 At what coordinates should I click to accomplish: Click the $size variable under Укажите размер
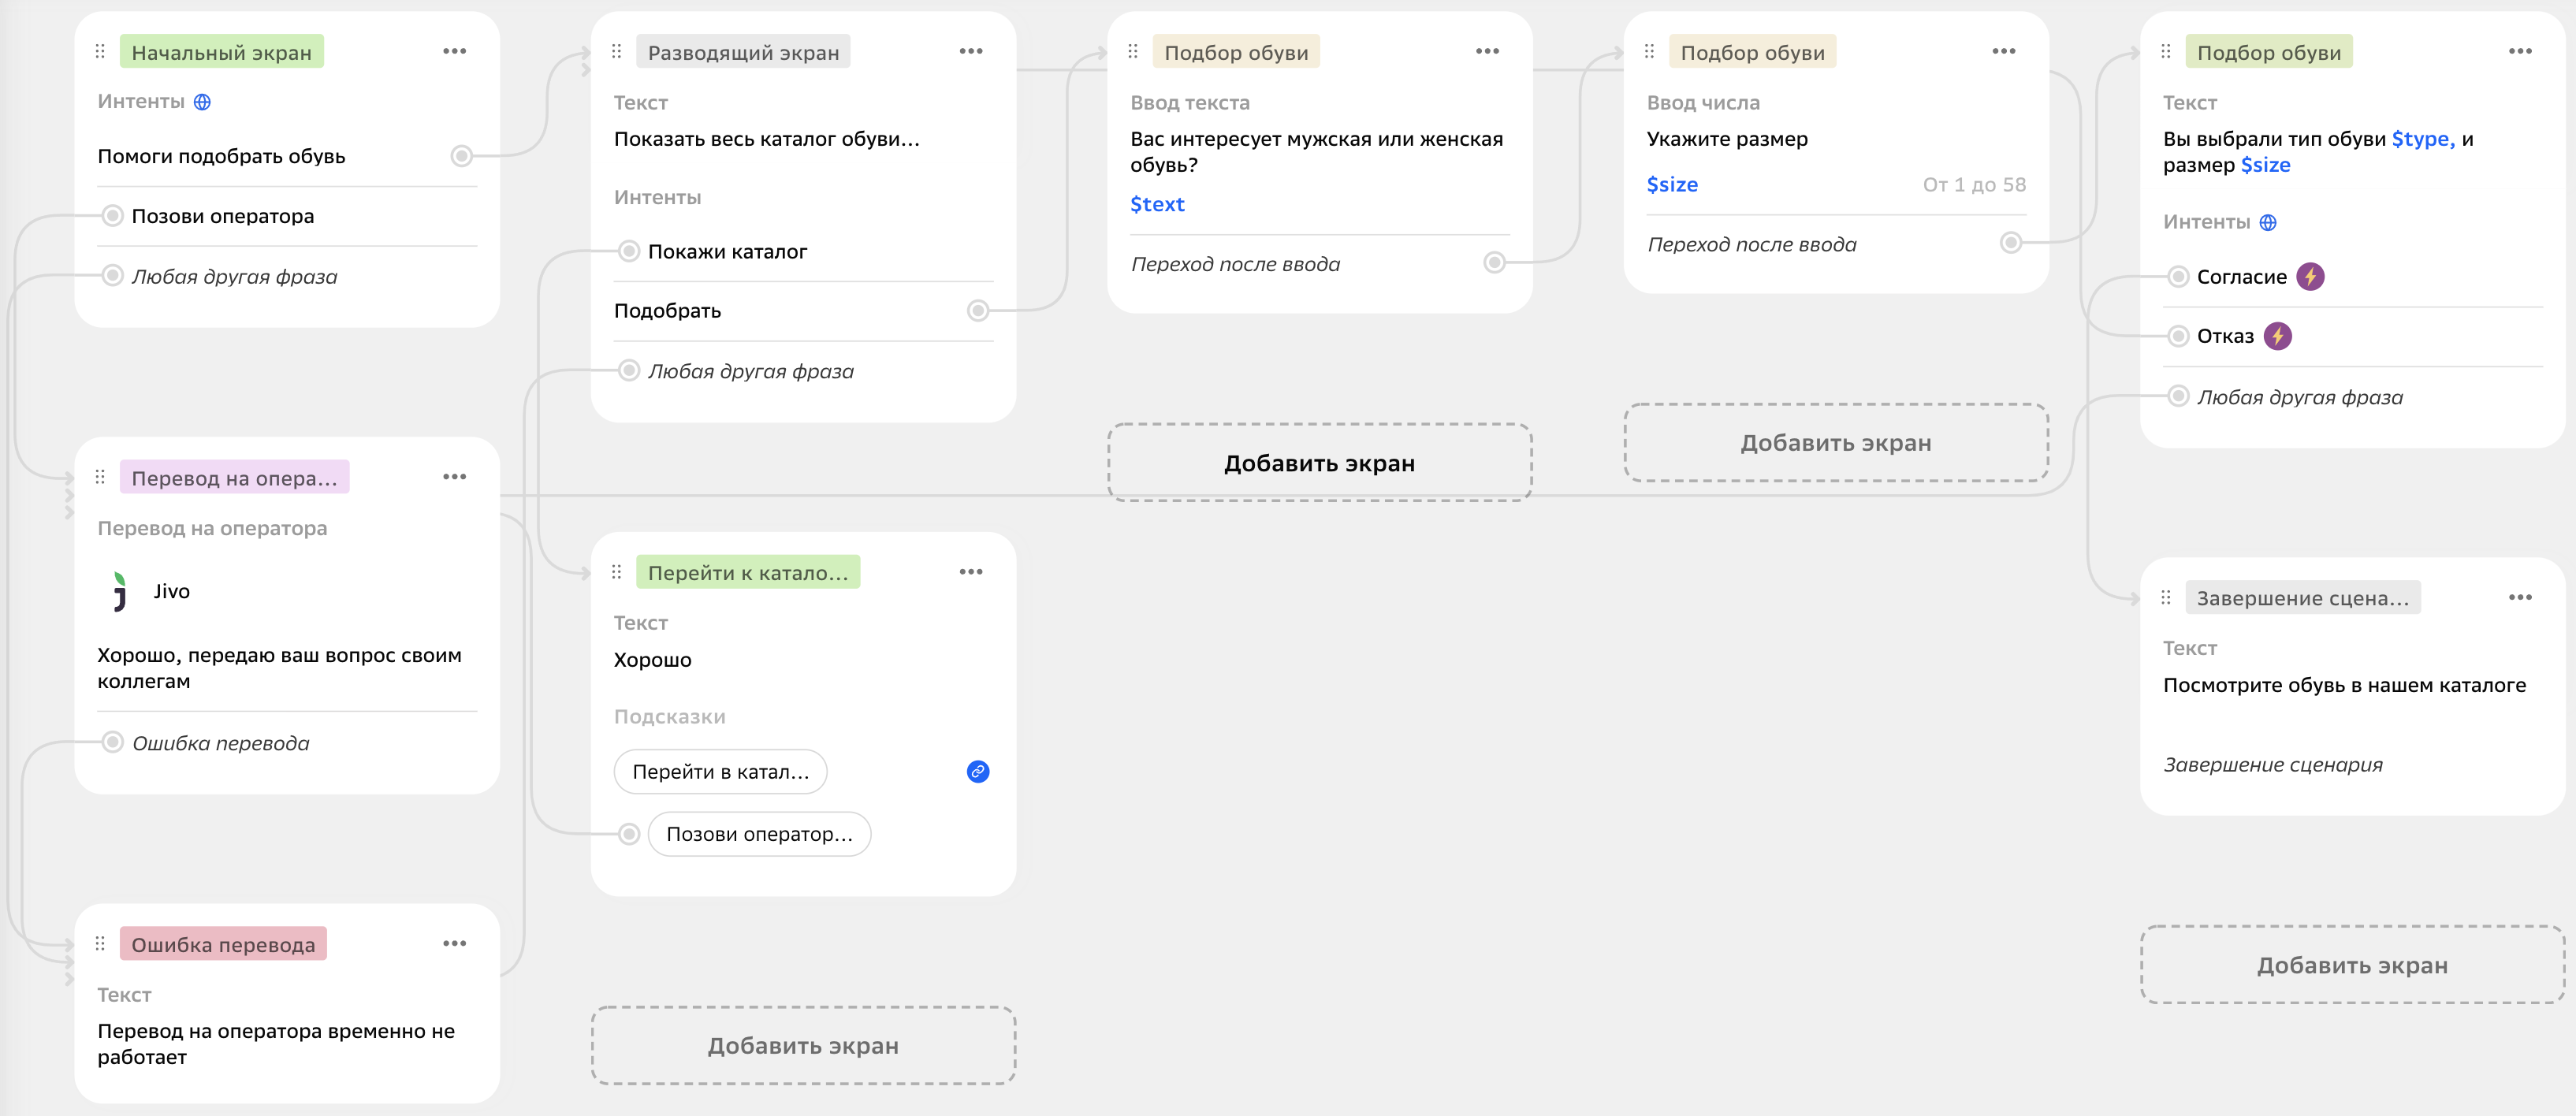point(1672,185)
